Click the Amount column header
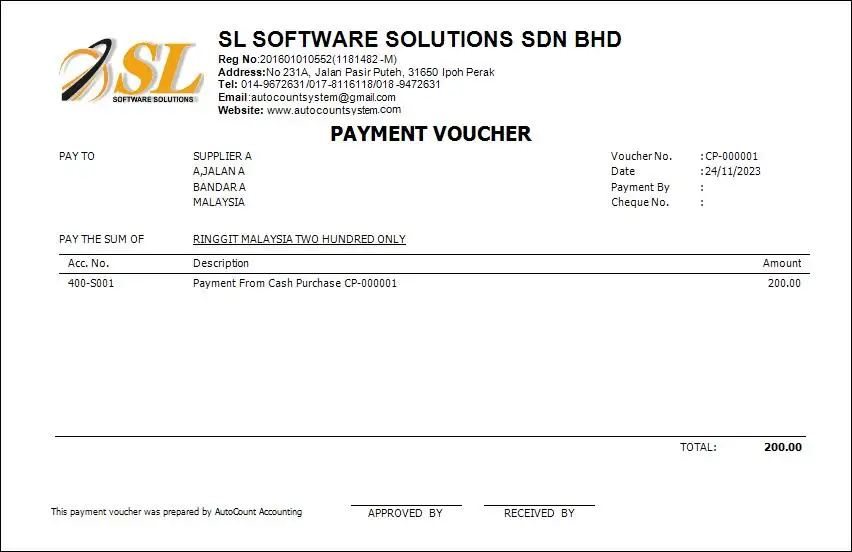This screenshot has height=552, width=852. [782, 264]
